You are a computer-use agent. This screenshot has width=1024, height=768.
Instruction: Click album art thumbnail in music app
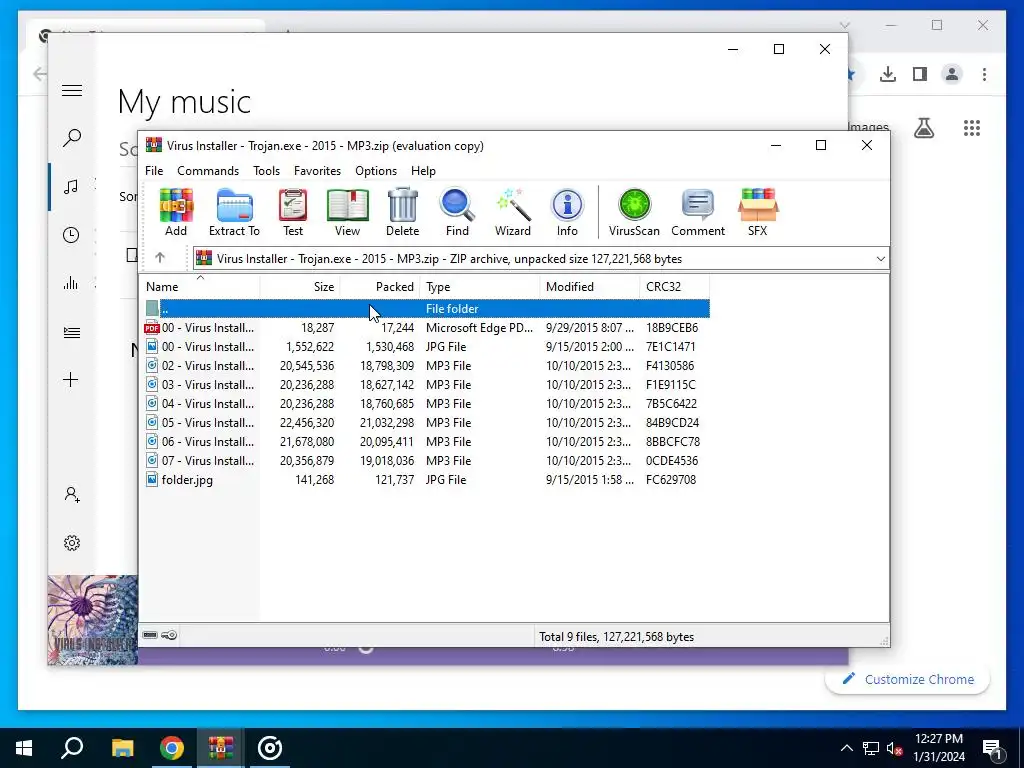coord(93,620)
